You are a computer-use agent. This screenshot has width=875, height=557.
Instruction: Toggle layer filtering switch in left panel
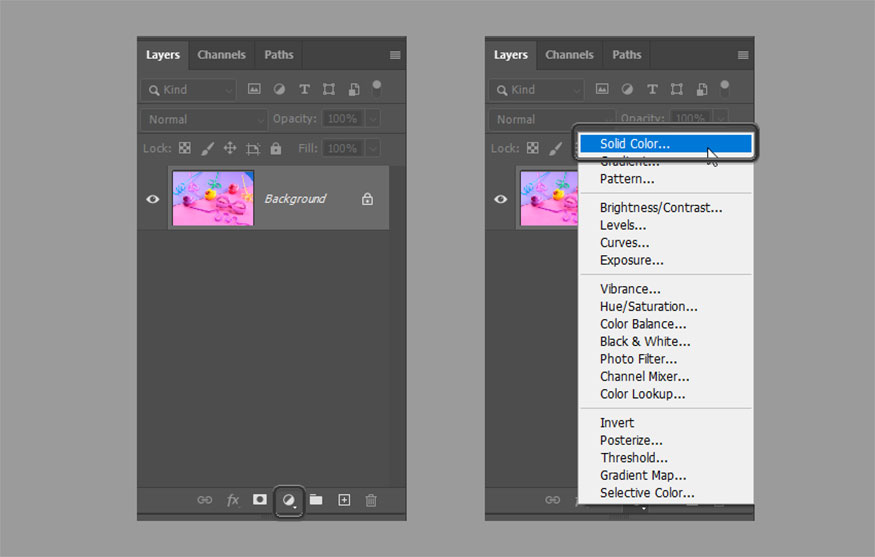click(x=377, y=88)
